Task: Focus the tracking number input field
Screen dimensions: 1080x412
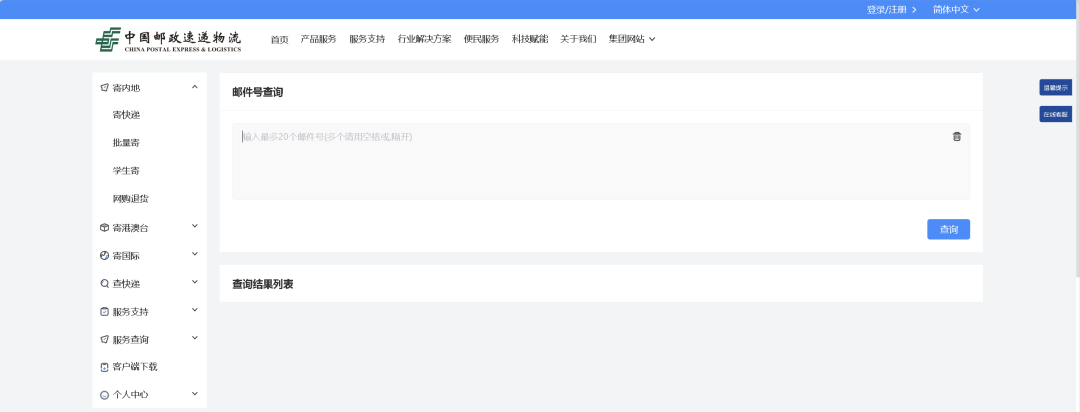Action: pyautogui.click(x=601, y=162)
